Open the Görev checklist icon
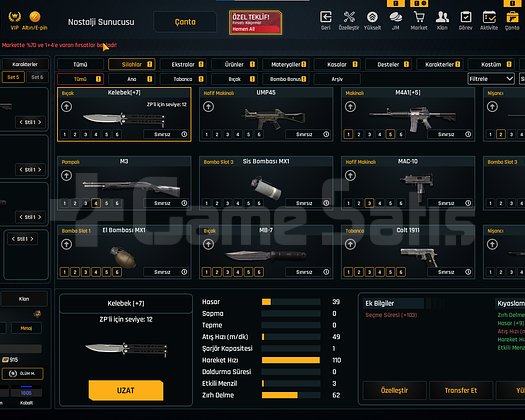The image size is (525, 420). [466, 17]
